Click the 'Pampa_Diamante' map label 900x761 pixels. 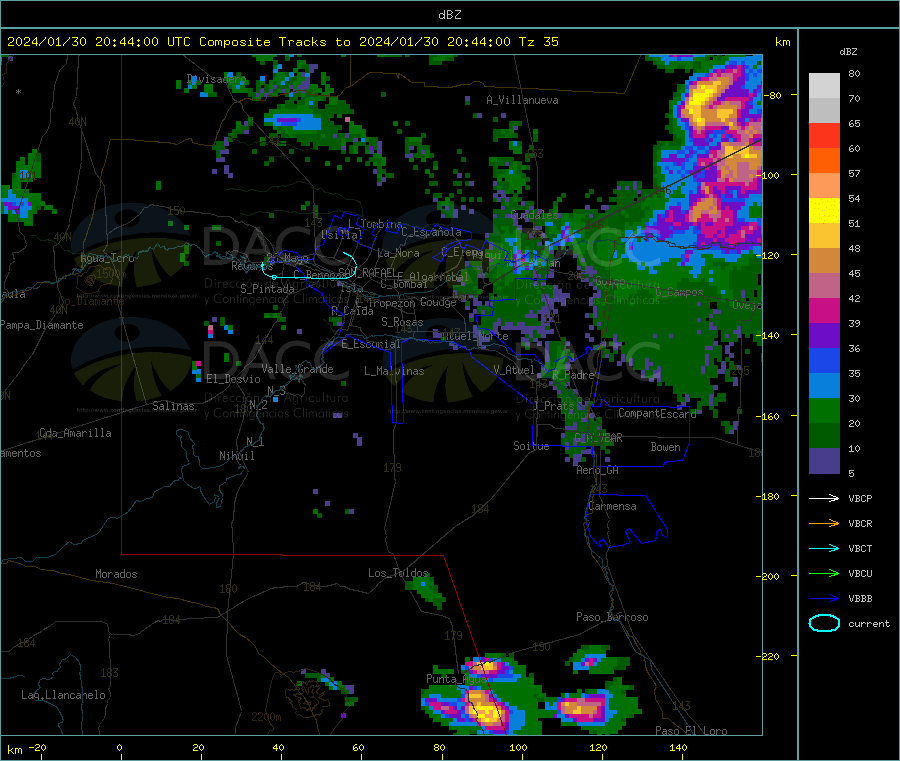42,325
